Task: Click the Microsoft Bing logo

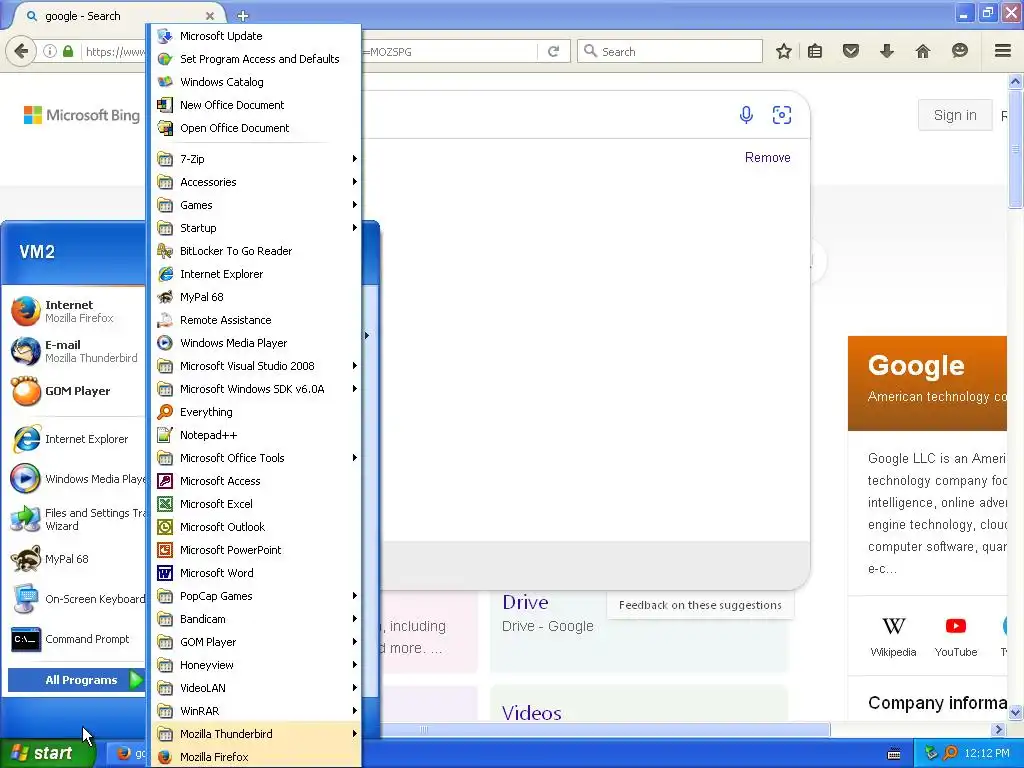Action: (82, 115)
